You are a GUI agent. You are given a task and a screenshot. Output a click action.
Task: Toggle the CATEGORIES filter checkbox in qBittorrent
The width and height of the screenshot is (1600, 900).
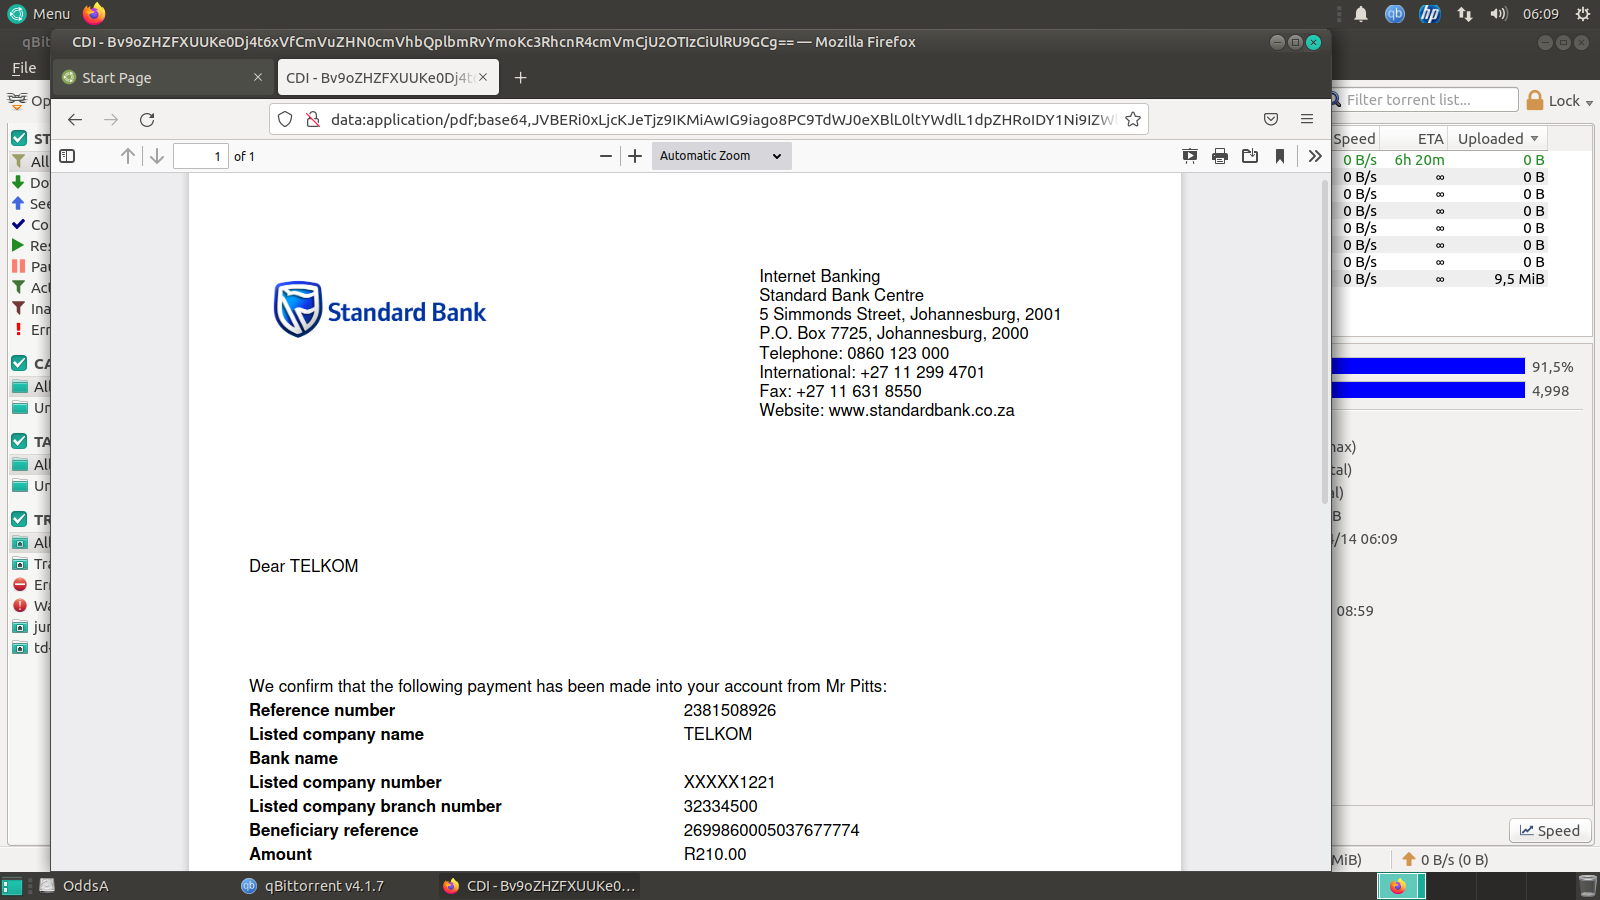click(x=19, y=363)
